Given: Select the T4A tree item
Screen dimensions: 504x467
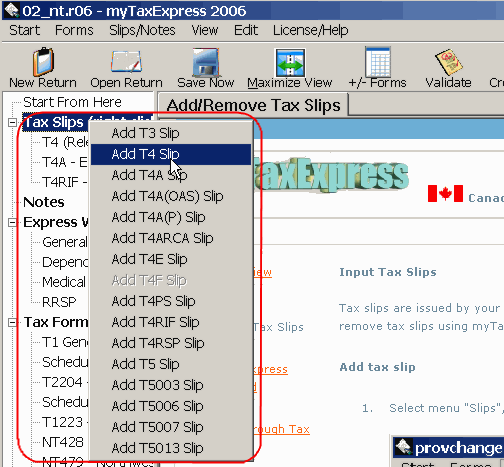Looking at the screenshot, I should point(65,163).
